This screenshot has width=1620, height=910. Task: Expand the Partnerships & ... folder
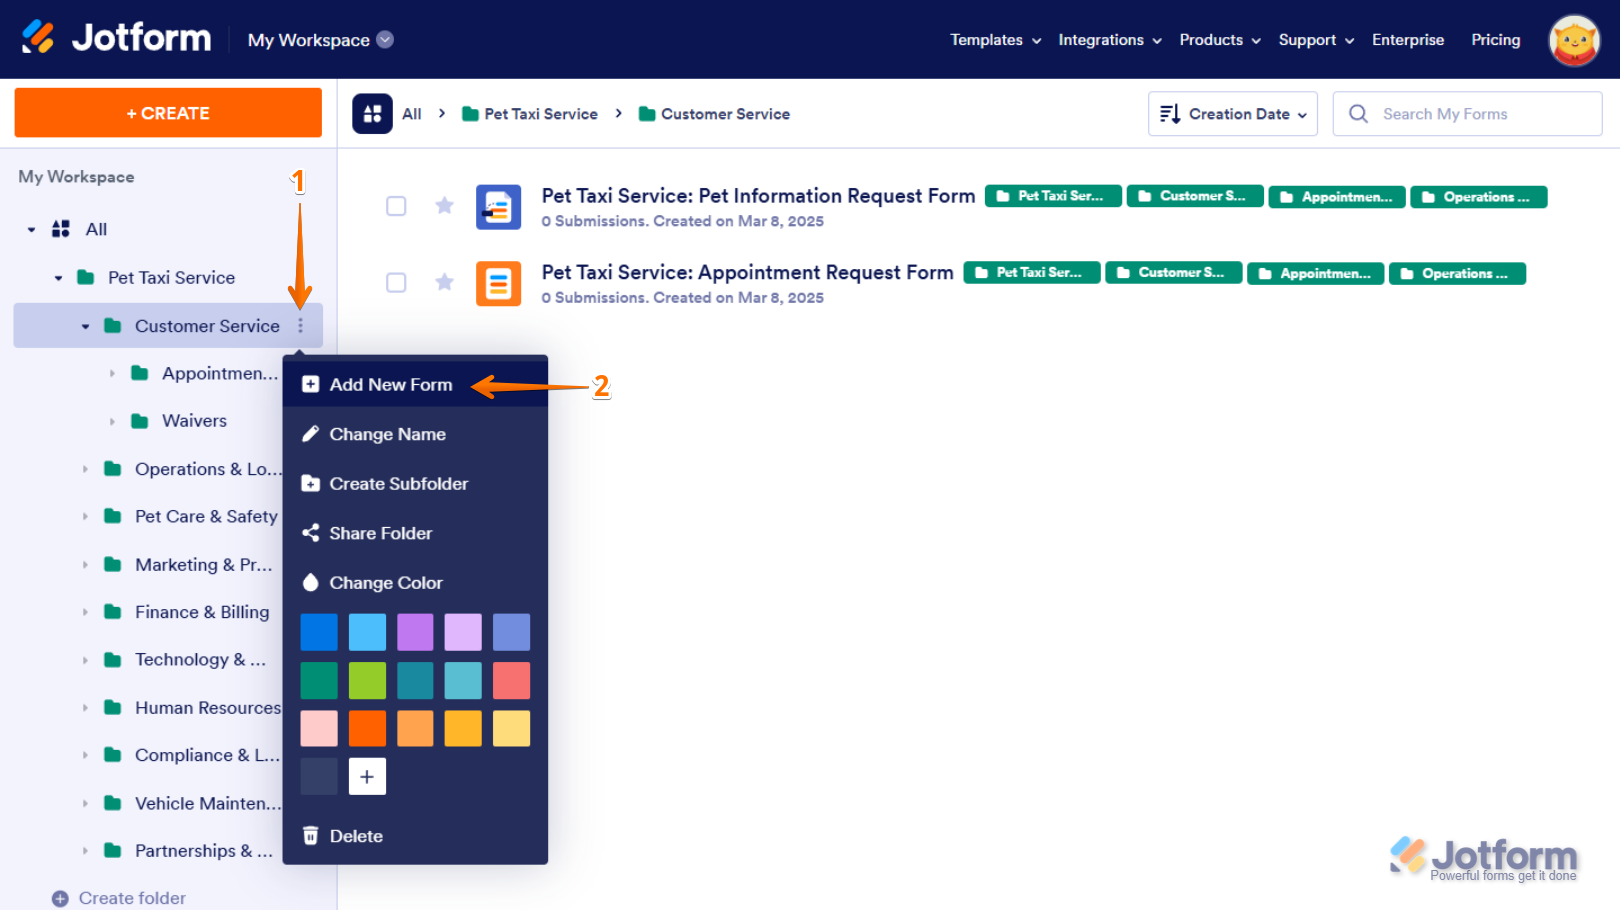pos(85,851)
